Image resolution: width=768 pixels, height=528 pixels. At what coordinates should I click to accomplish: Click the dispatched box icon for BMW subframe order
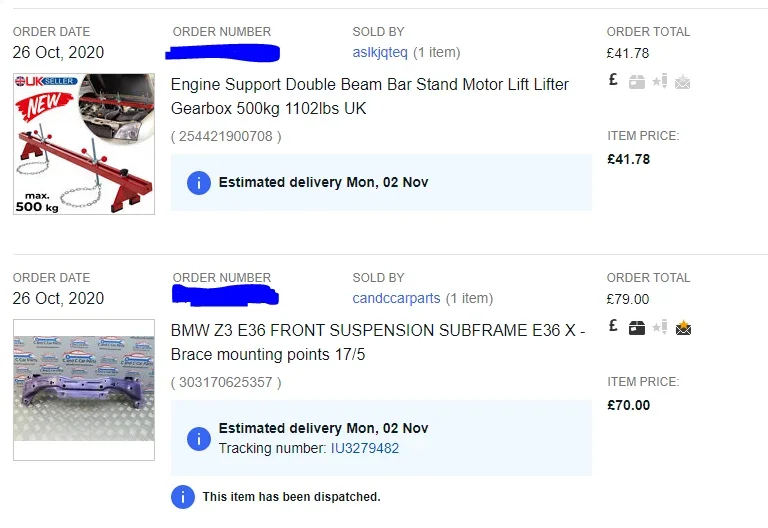coord(636,328)
